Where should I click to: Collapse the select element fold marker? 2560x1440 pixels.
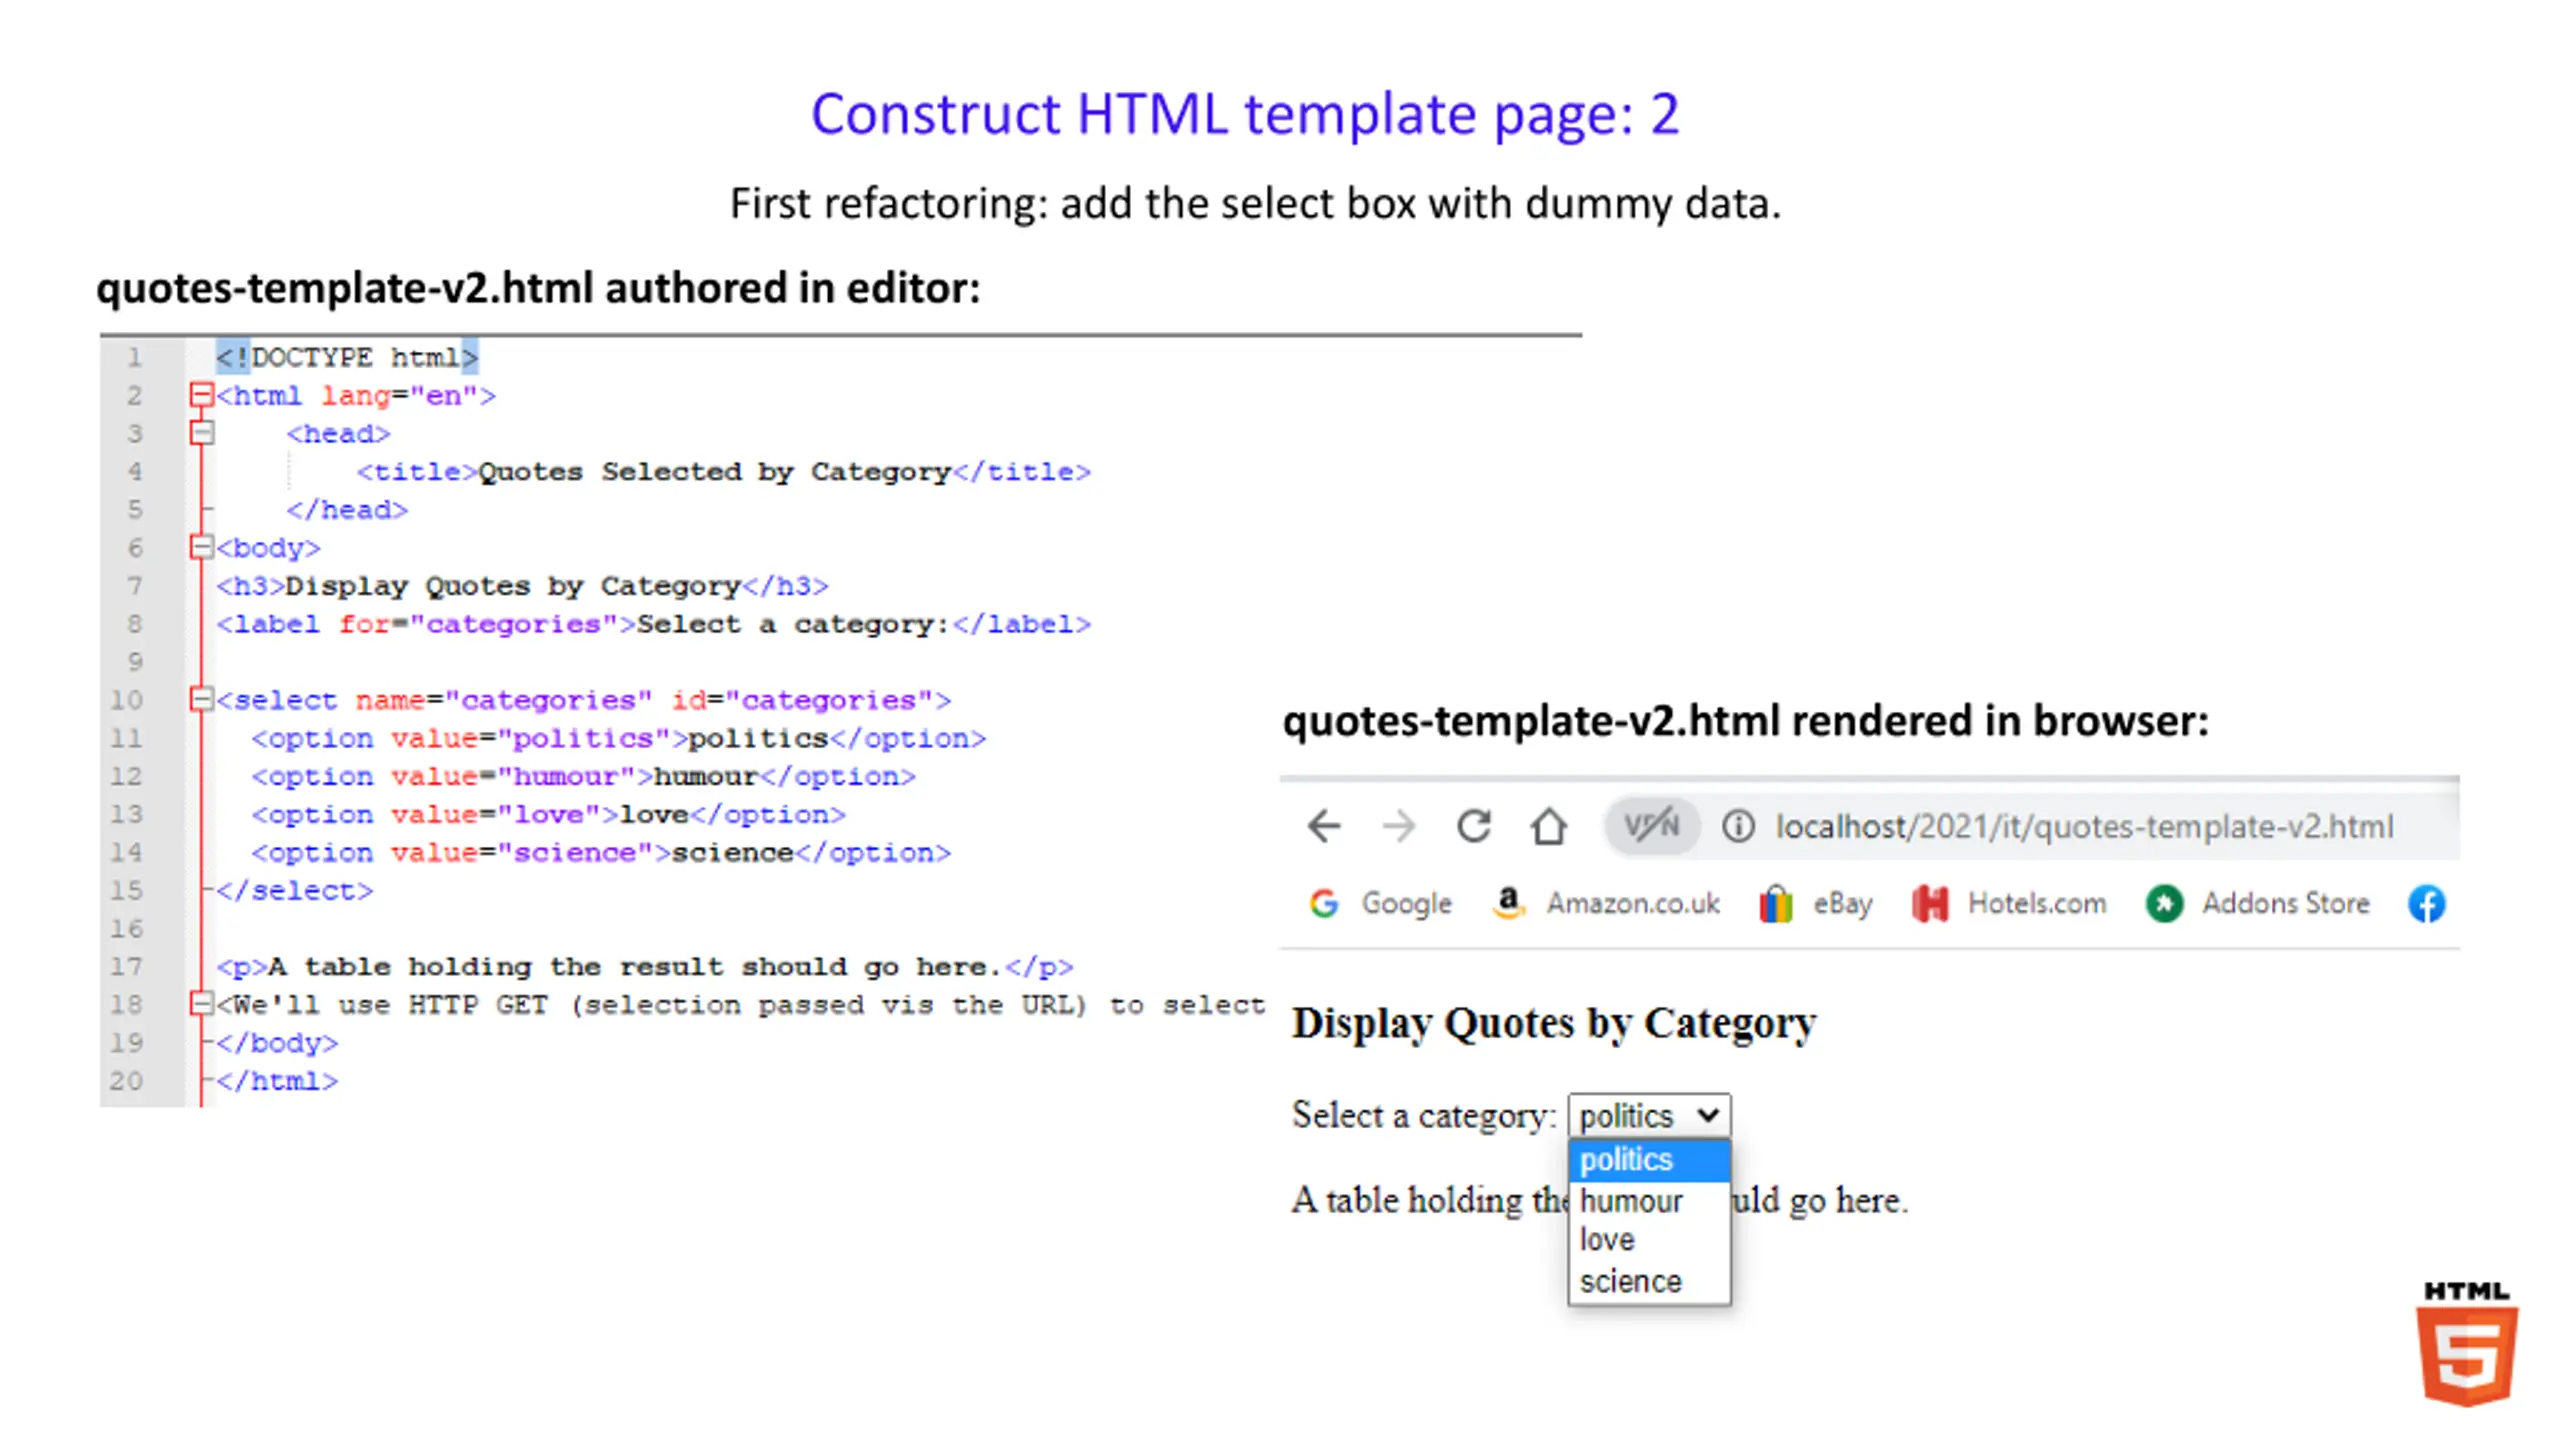click(x=201, y=699)
